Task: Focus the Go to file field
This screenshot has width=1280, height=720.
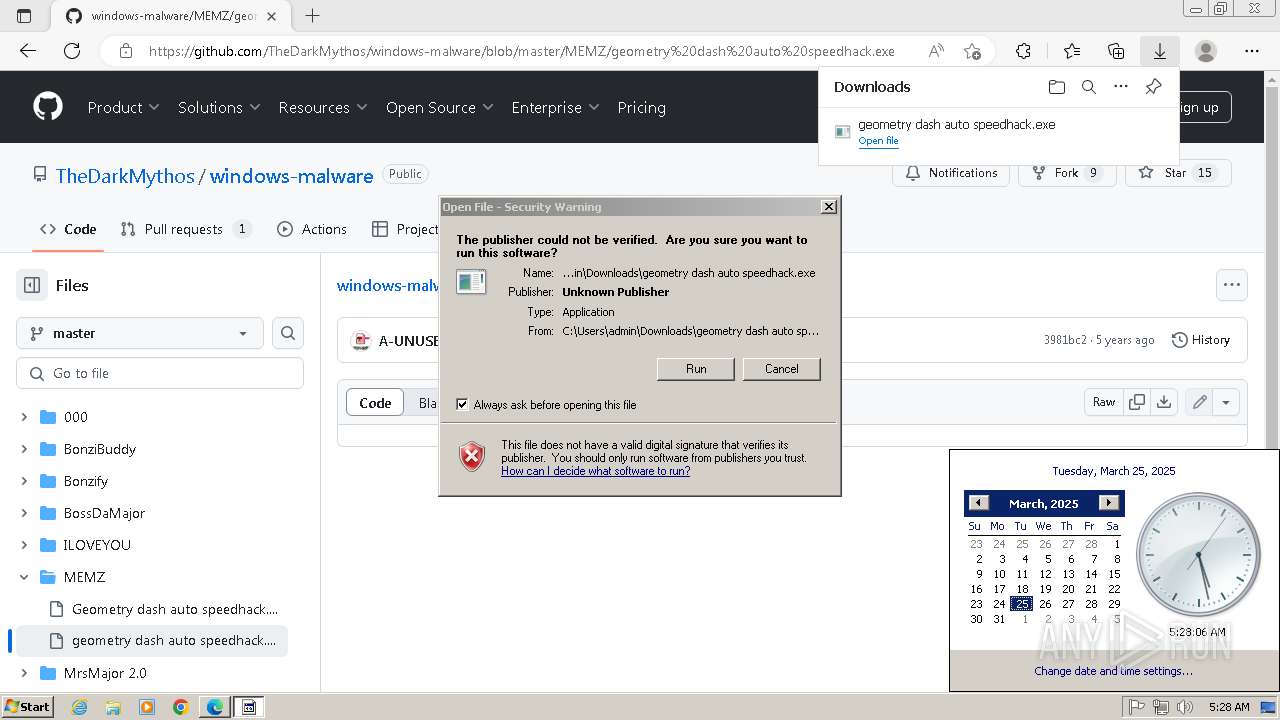Action: [x=160, y=373]
